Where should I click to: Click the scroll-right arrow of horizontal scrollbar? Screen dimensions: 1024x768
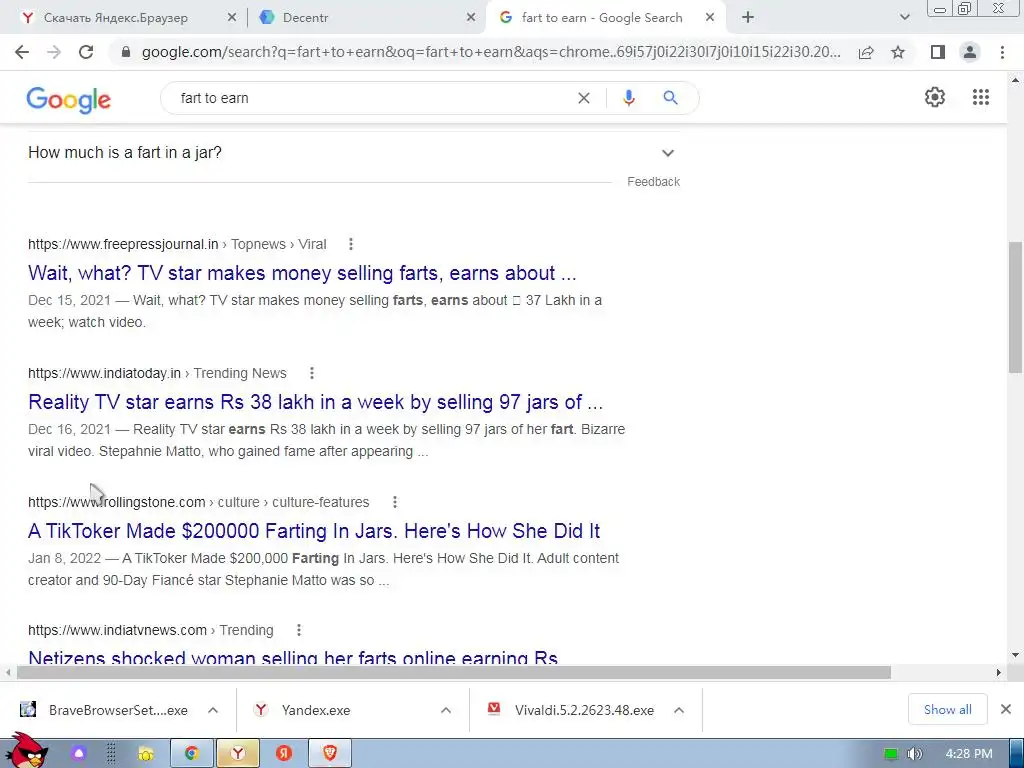click(999, 673)
